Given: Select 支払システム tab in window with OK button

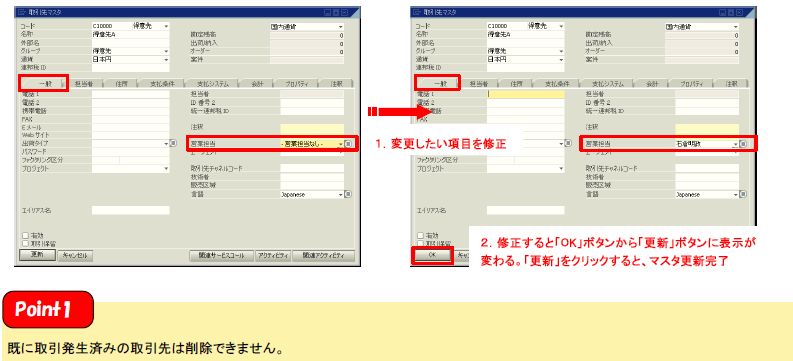Looking at the screenshot, I should point(607,84).
